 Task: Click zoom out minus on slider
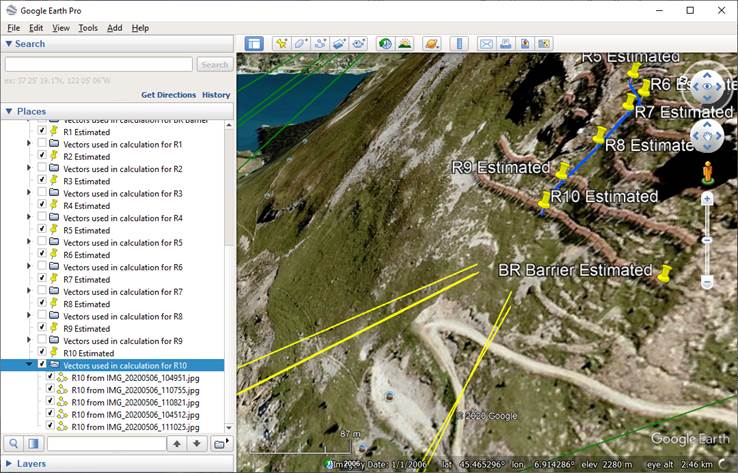707,282
